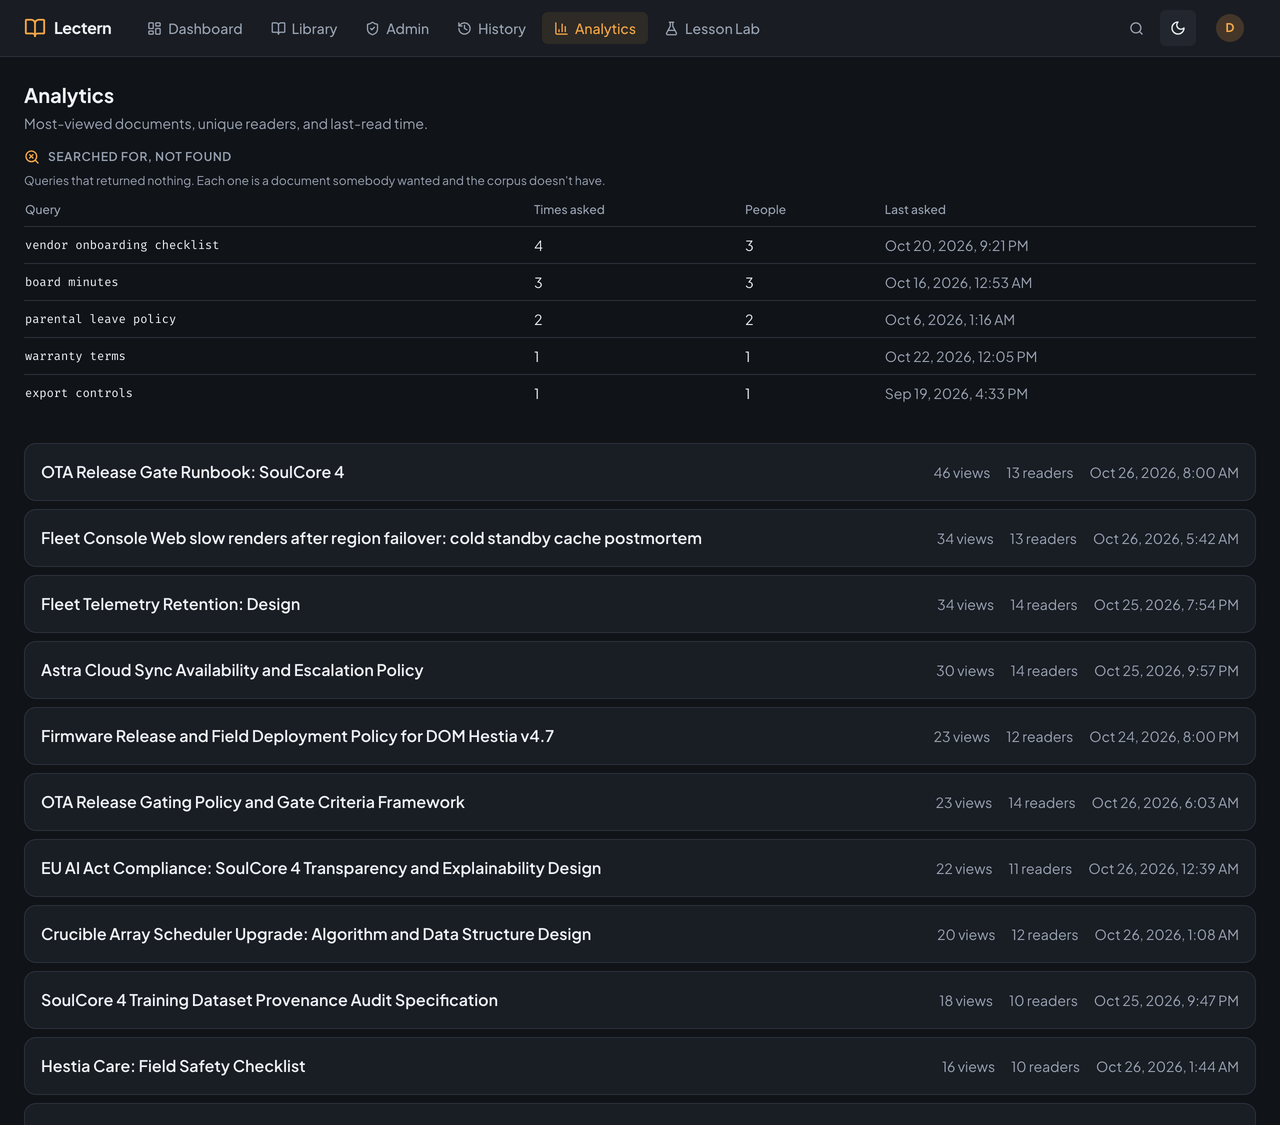The height and width of the screenshot is (1125, 1280).
Task: Go to the Dashboard tab
Action: (195, 29)
